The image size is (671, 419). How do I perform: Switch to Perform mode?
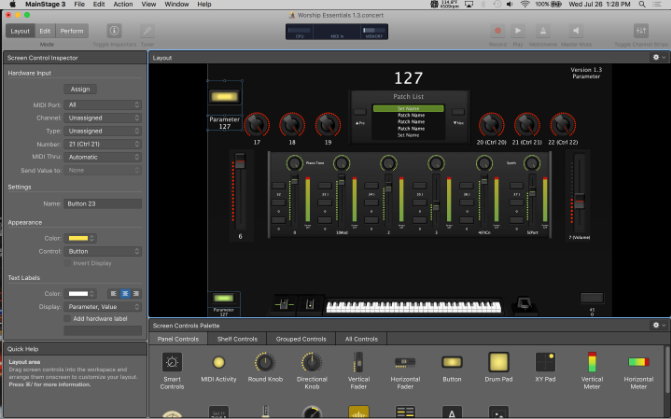tap(72, 31)
